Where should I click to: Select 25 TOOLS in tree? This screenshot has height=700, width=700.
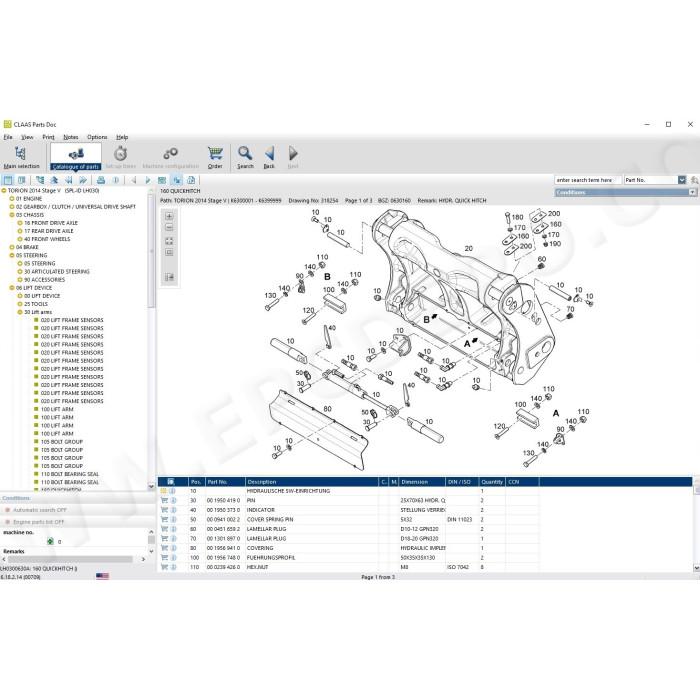pyautogui.click(x=36, y=304)
